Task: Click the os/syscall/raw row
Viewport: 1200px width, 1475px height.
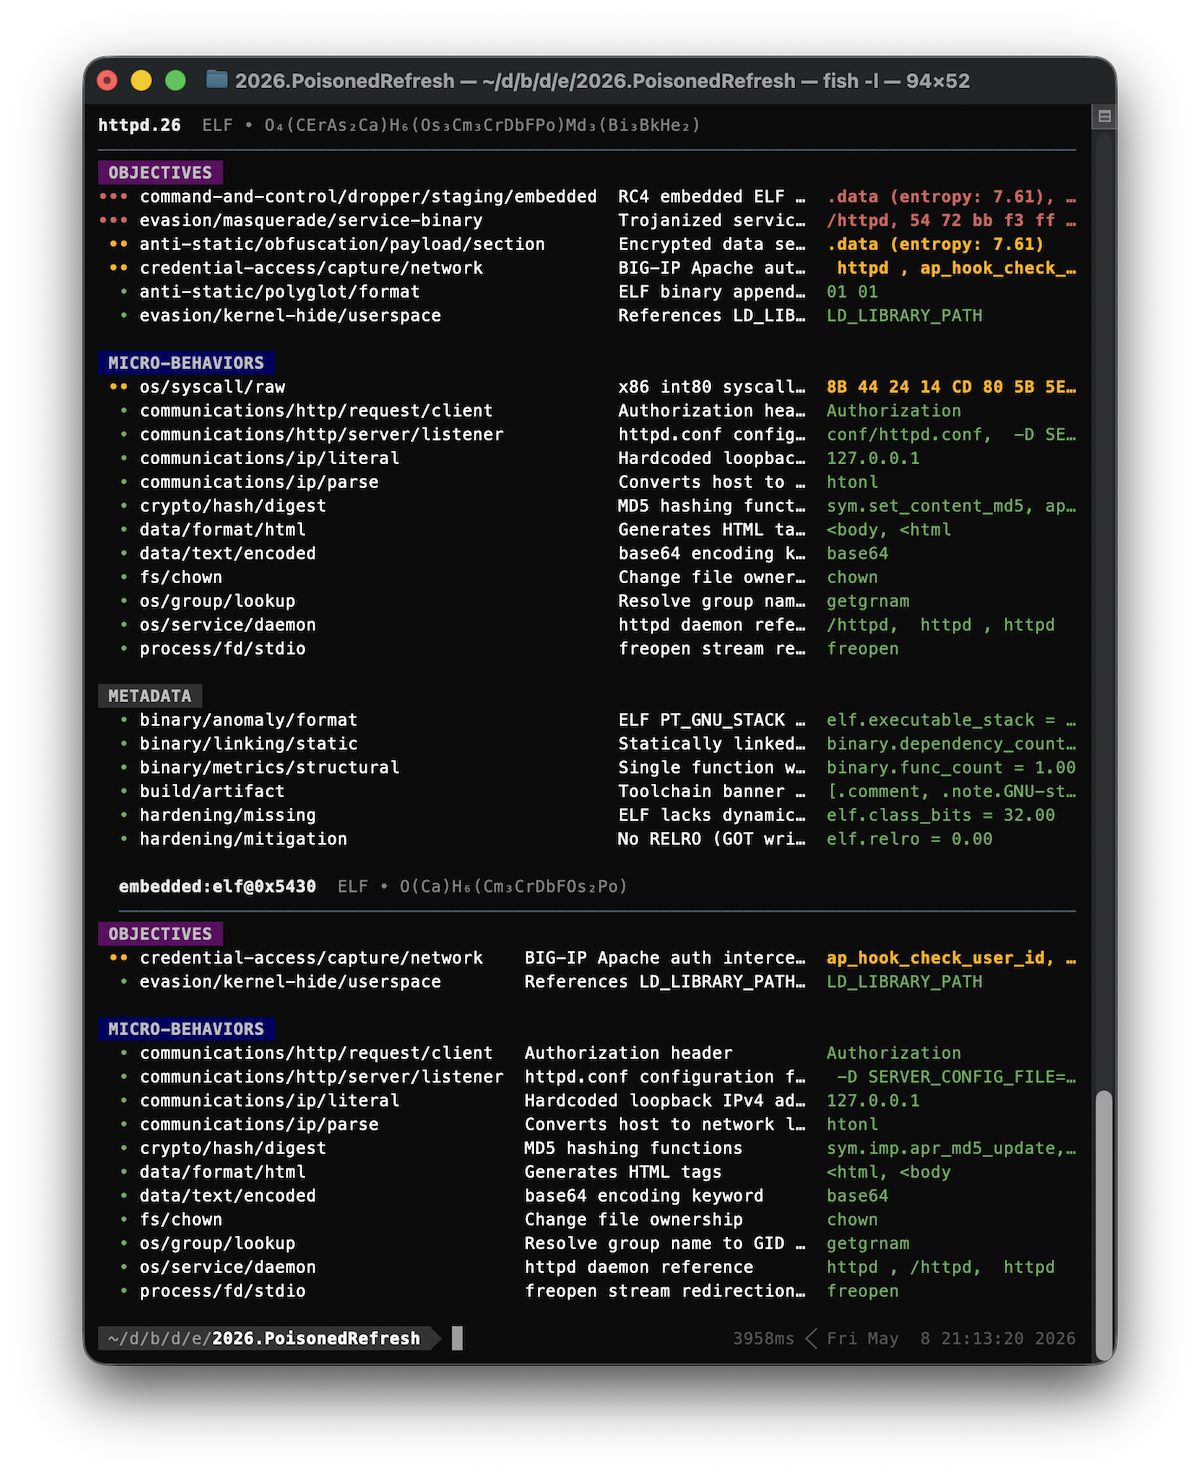Action: [587, 387]
